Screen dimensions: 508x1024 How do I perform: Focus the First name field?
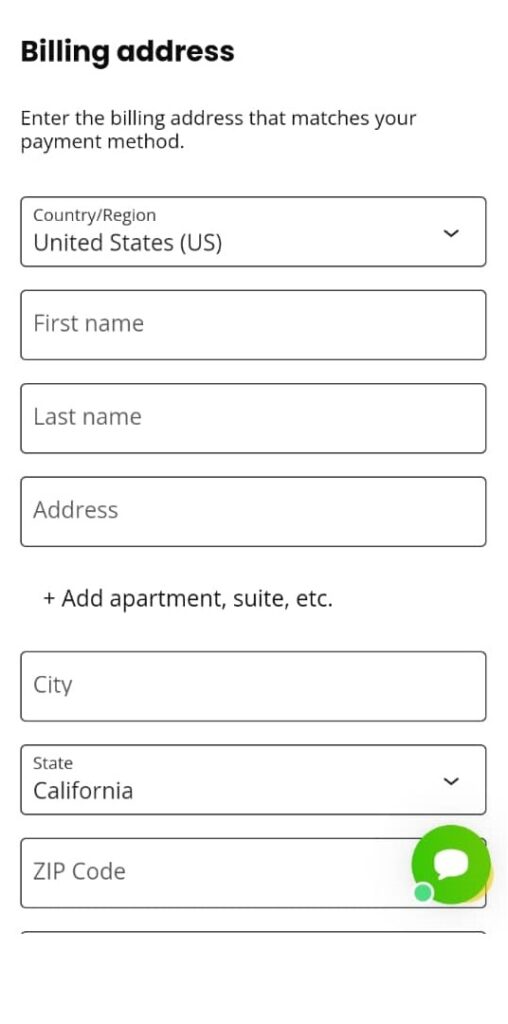tap(253, 325)
